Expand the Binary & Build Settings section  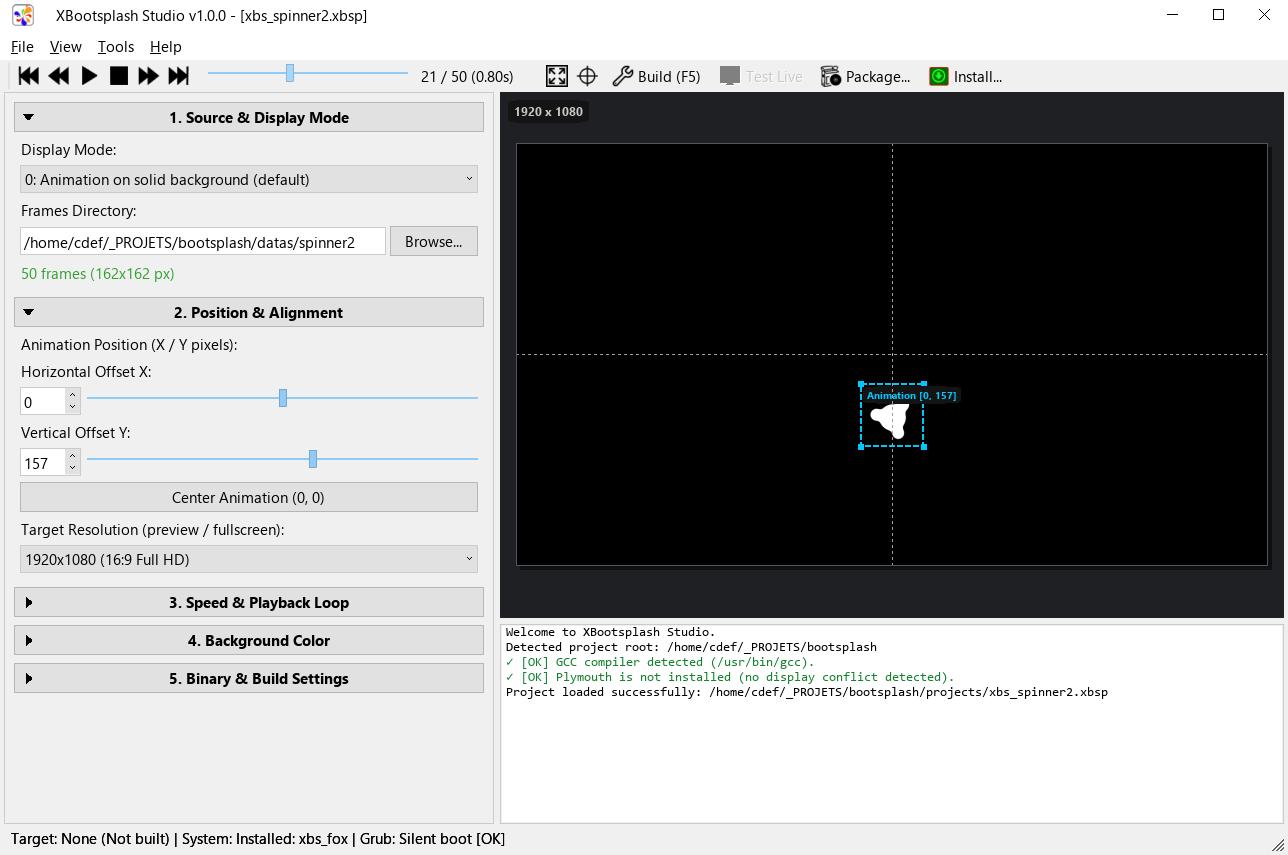tap(249, 678)
